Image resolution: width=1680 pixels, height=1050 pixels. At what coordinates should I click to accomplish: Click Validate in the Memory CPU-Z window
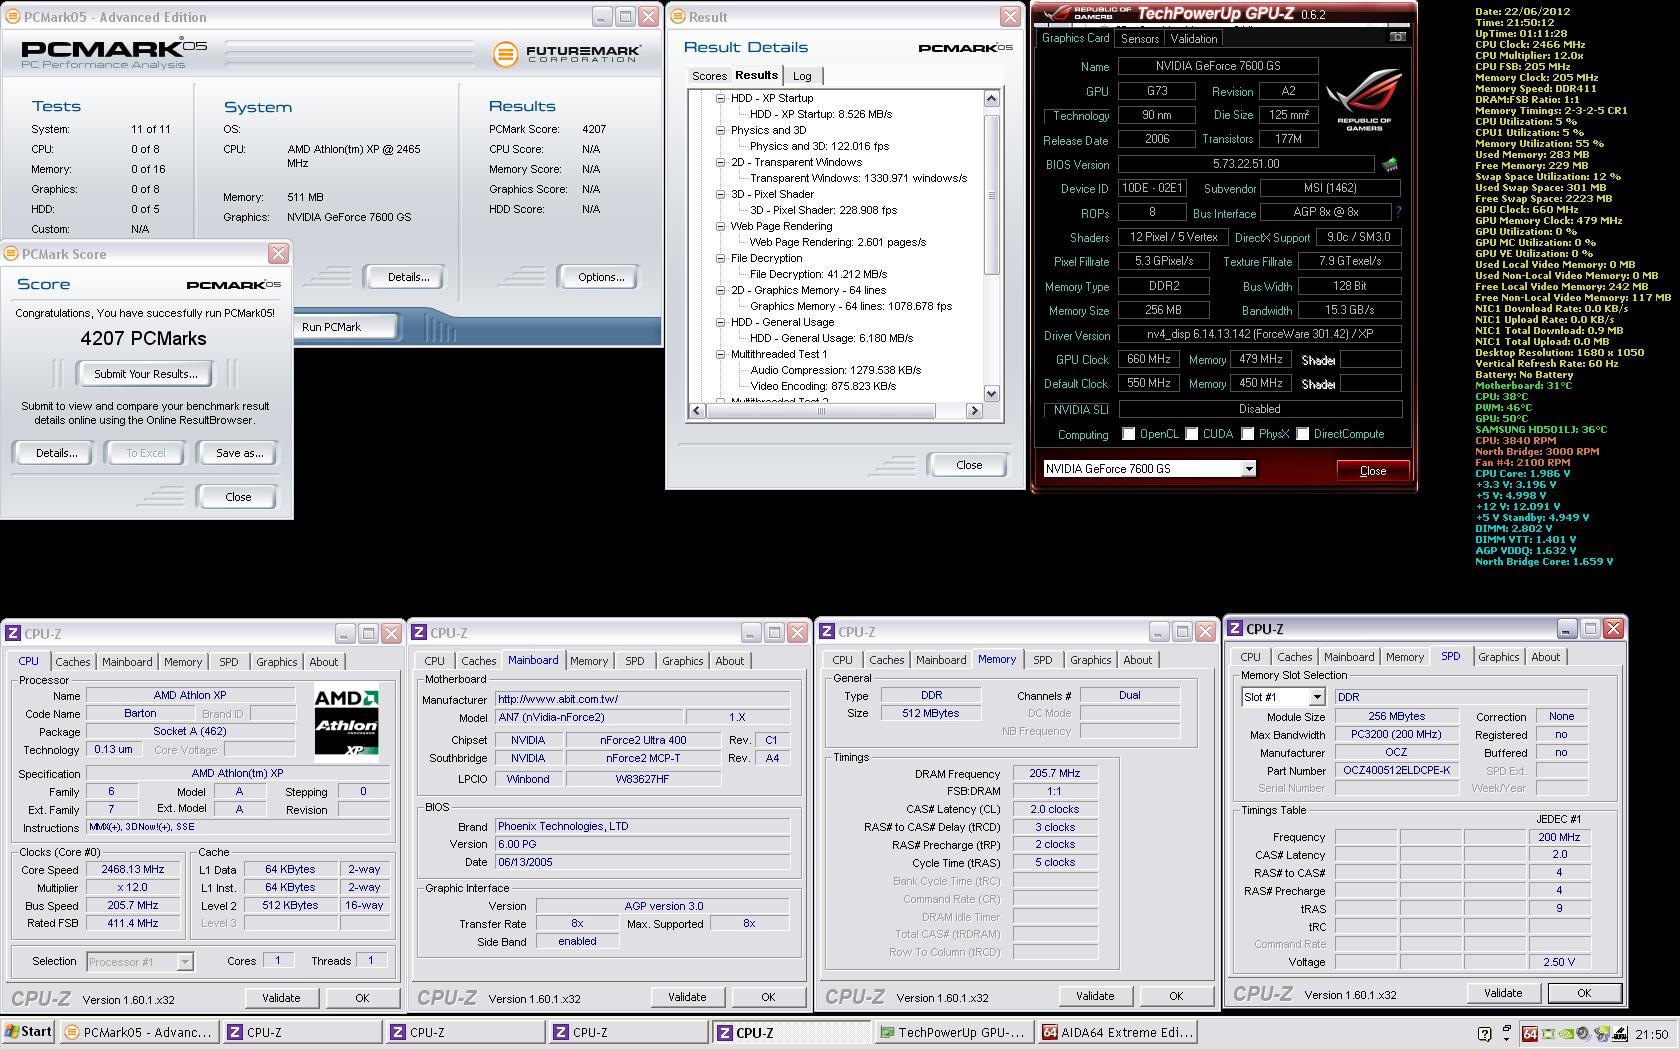point(1094,996)
